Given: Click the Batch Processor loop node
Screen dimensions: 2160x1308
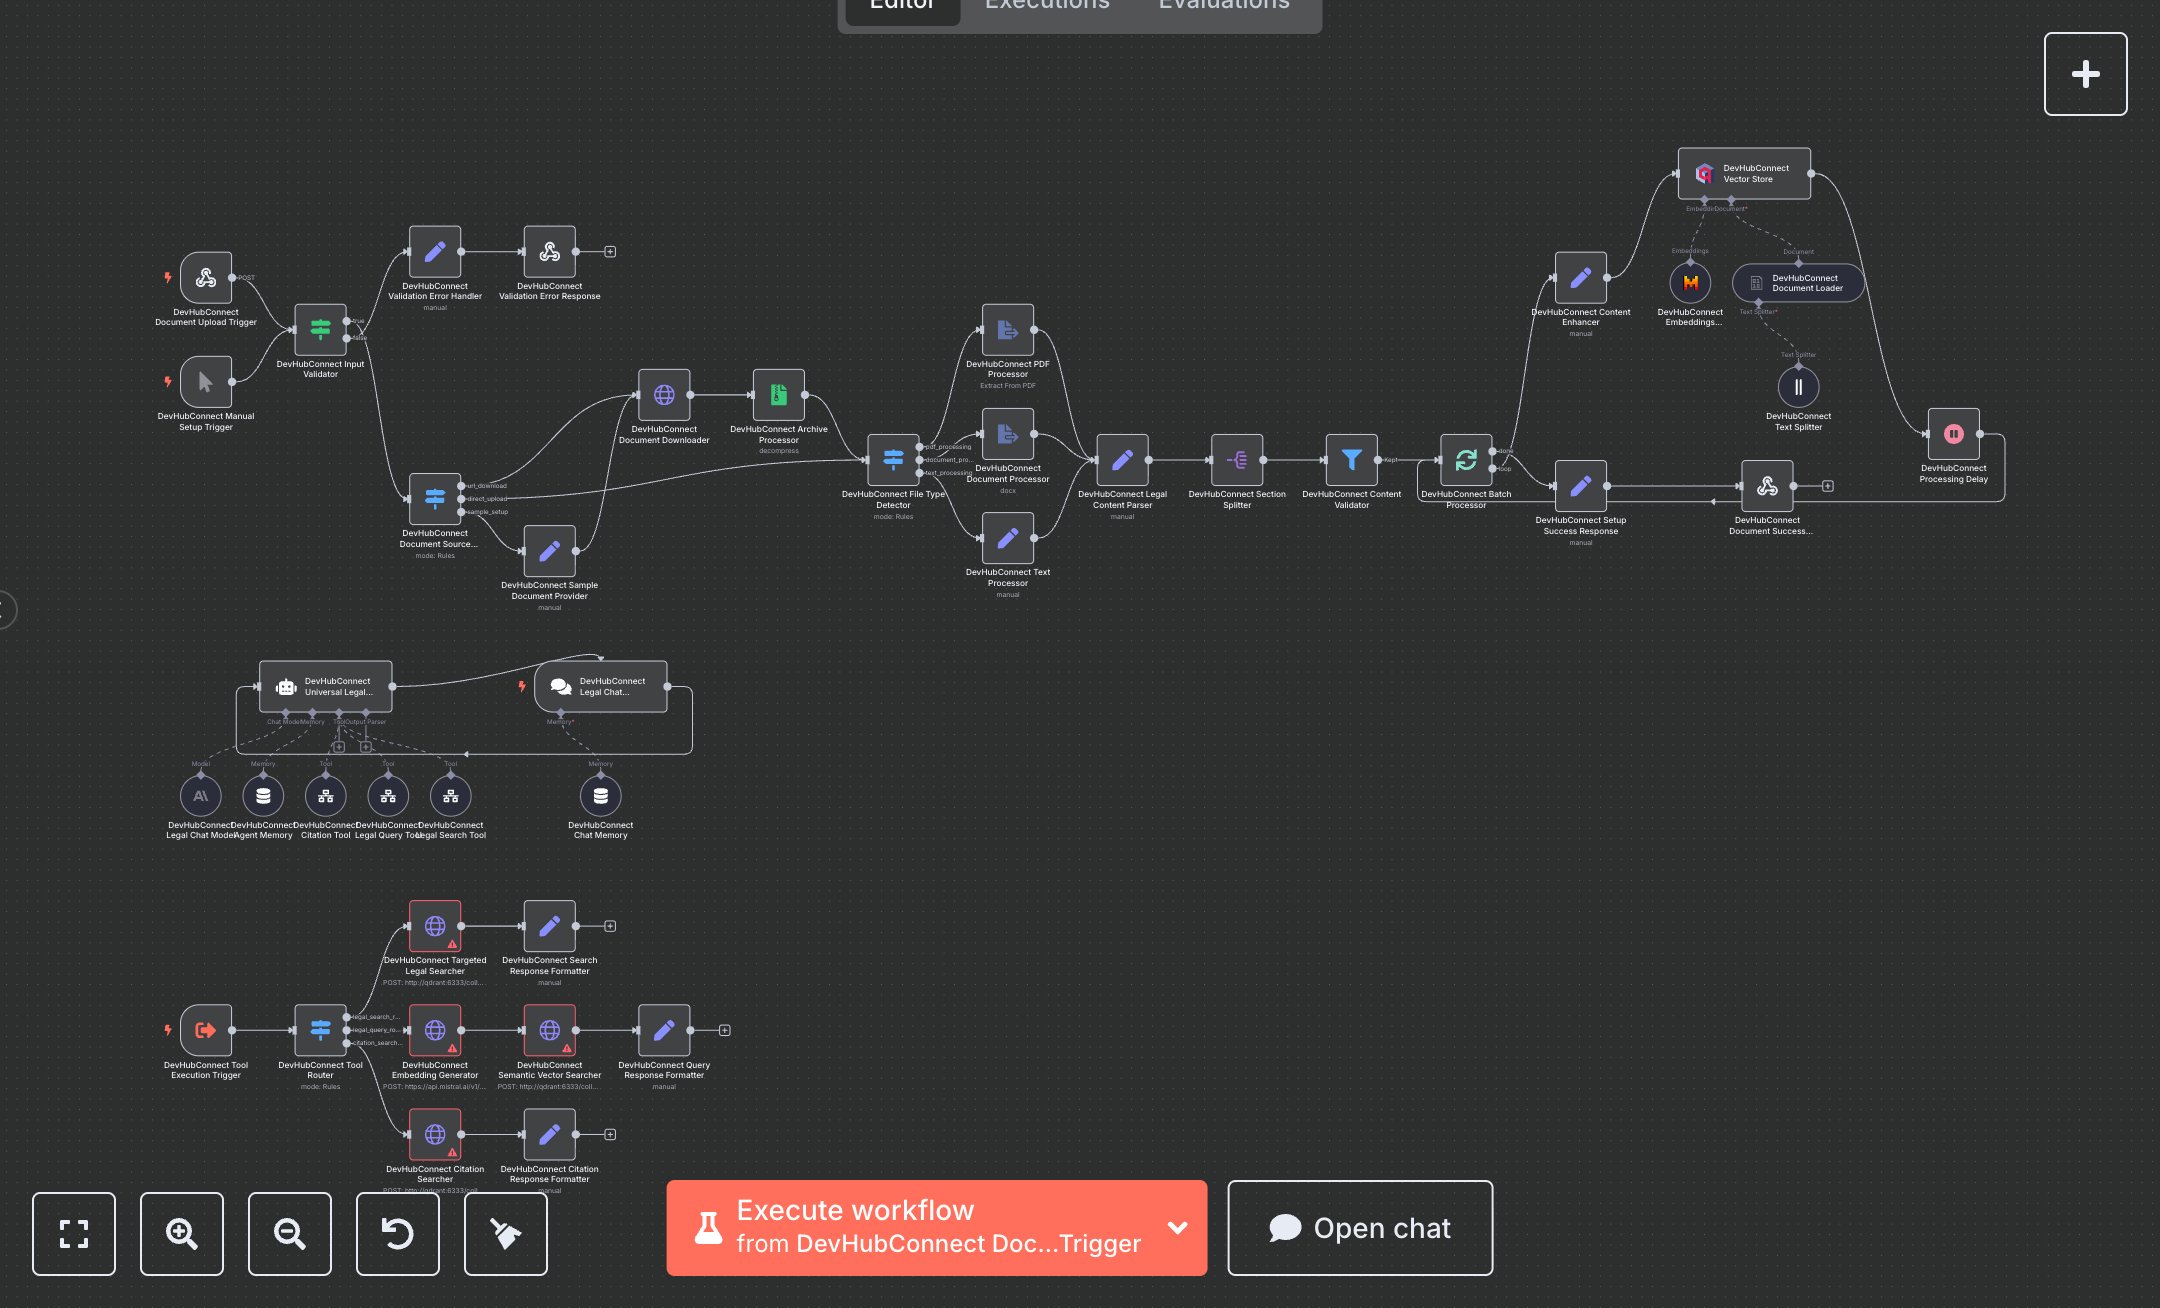Looking at the screenshot, I should (1465, 460).
